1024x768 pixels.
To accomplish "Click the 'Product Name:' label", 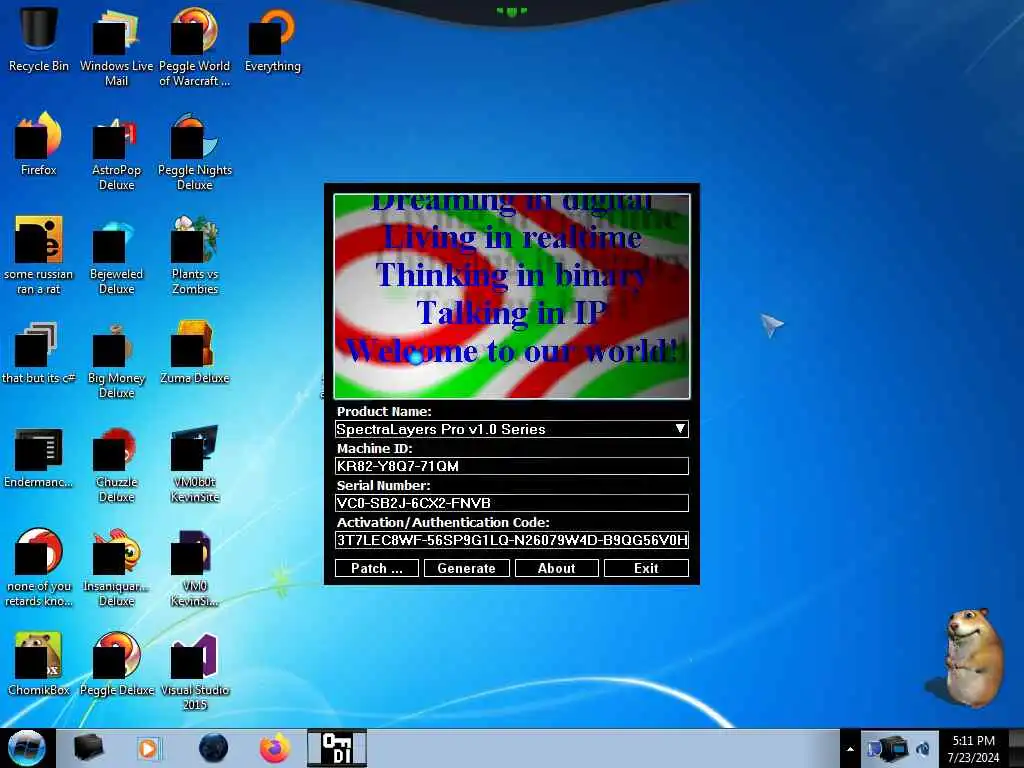I will coord(384,411).
